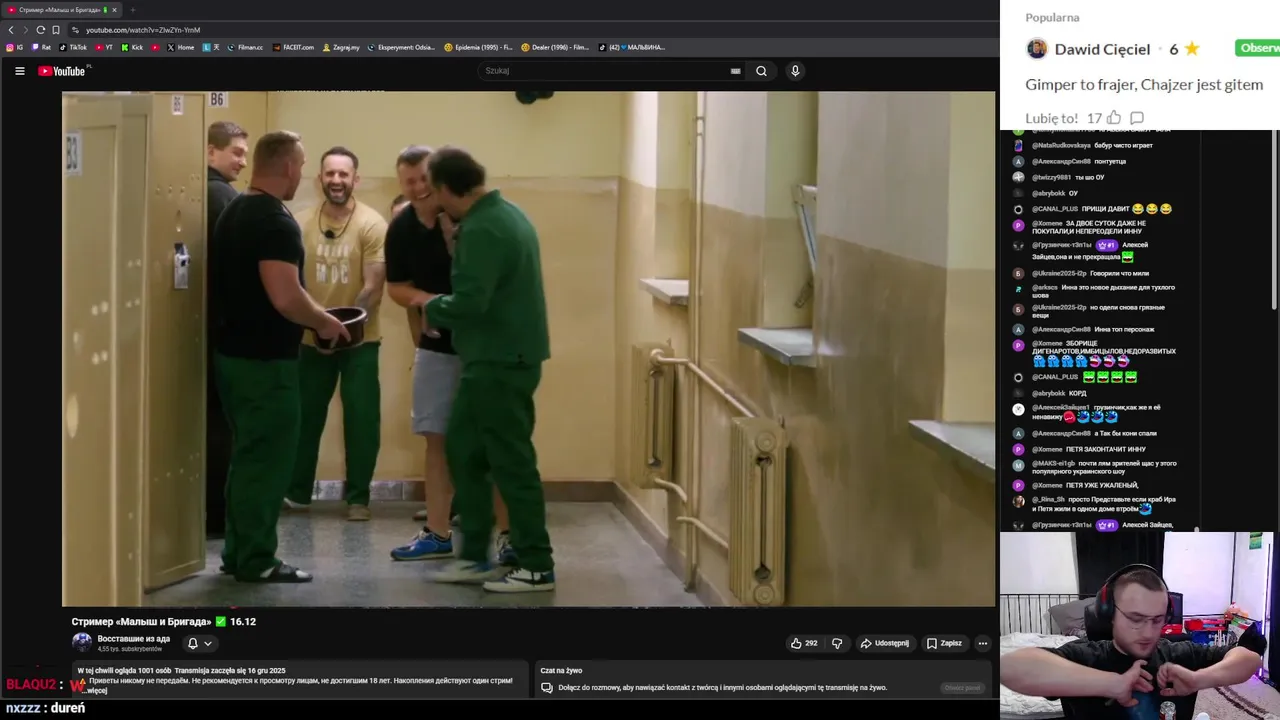Open a new browser tab with plus

tap(132, 10)
